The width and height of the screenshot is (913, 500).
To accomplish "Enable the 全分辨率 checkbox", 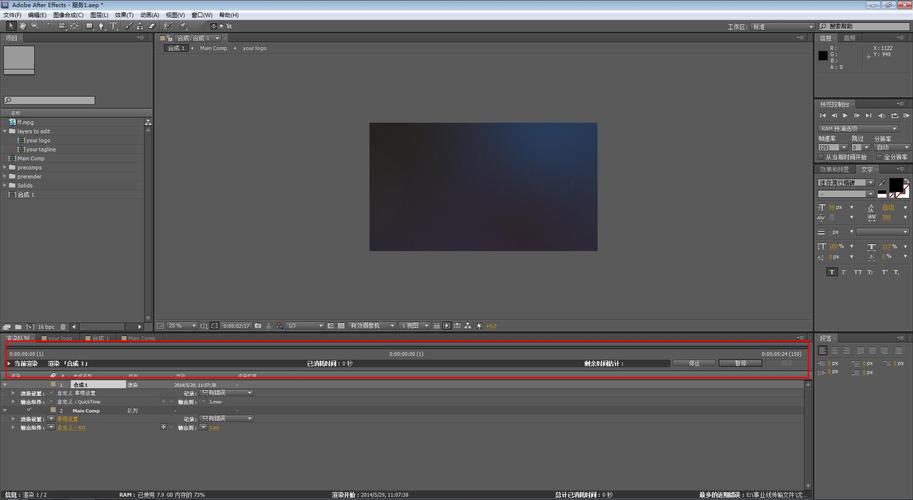I will [880, 156].
